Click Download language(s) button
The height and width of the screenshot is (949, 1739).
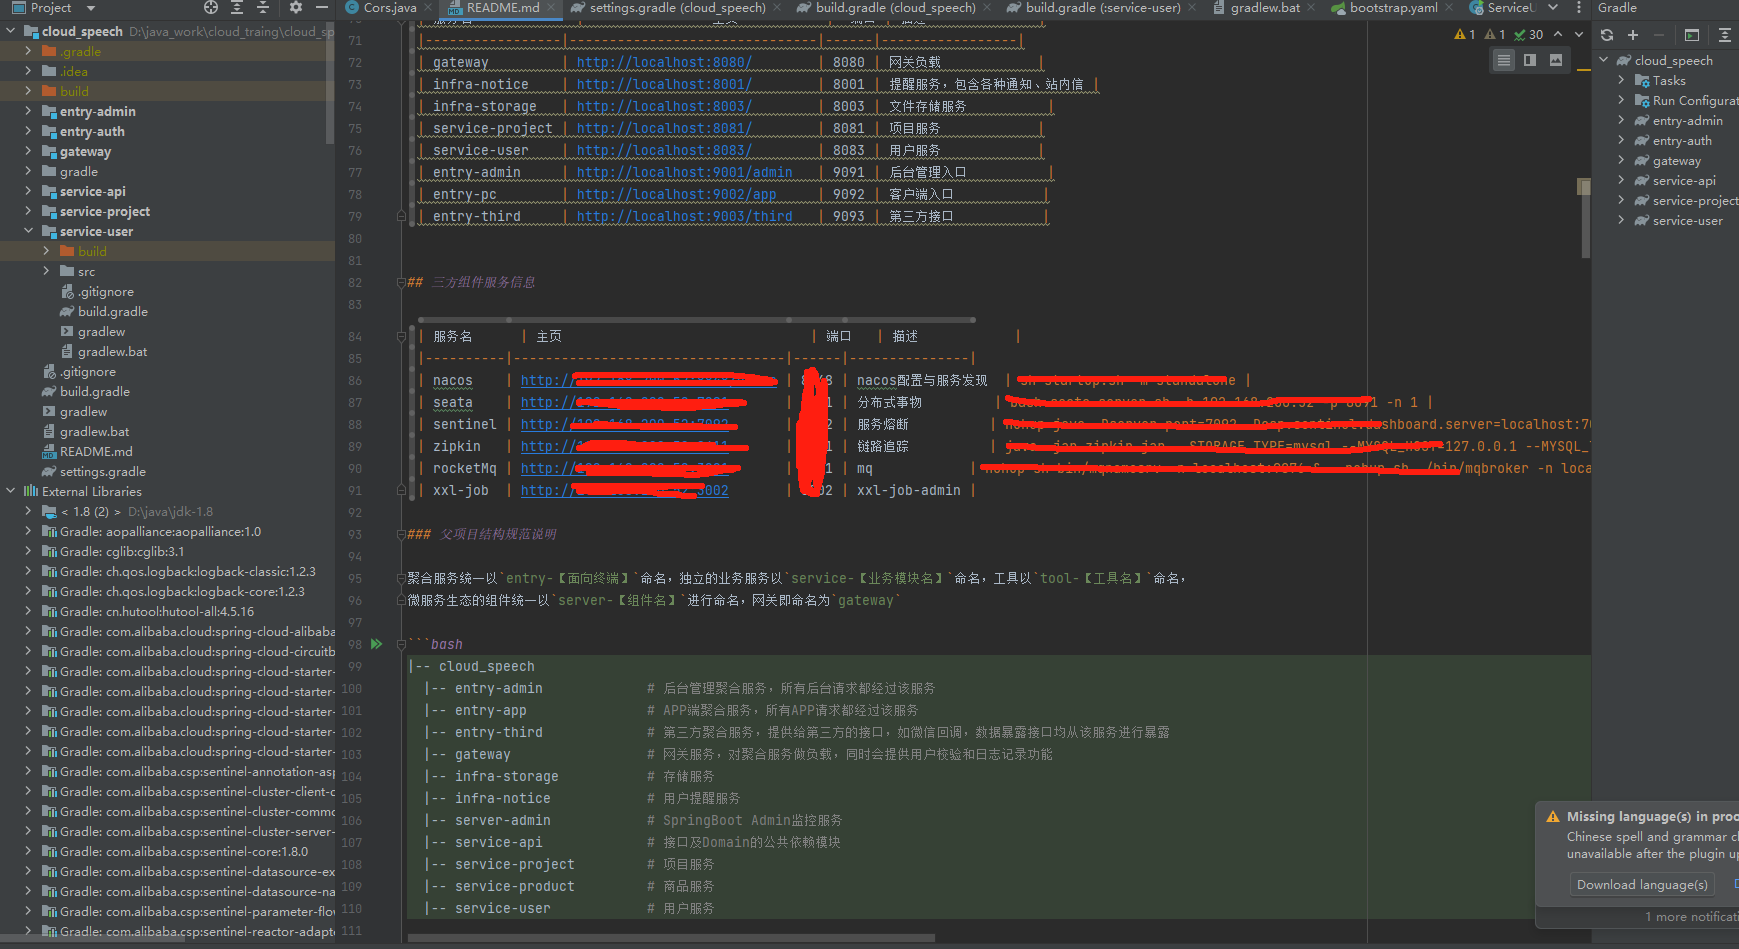[1642, 884]
